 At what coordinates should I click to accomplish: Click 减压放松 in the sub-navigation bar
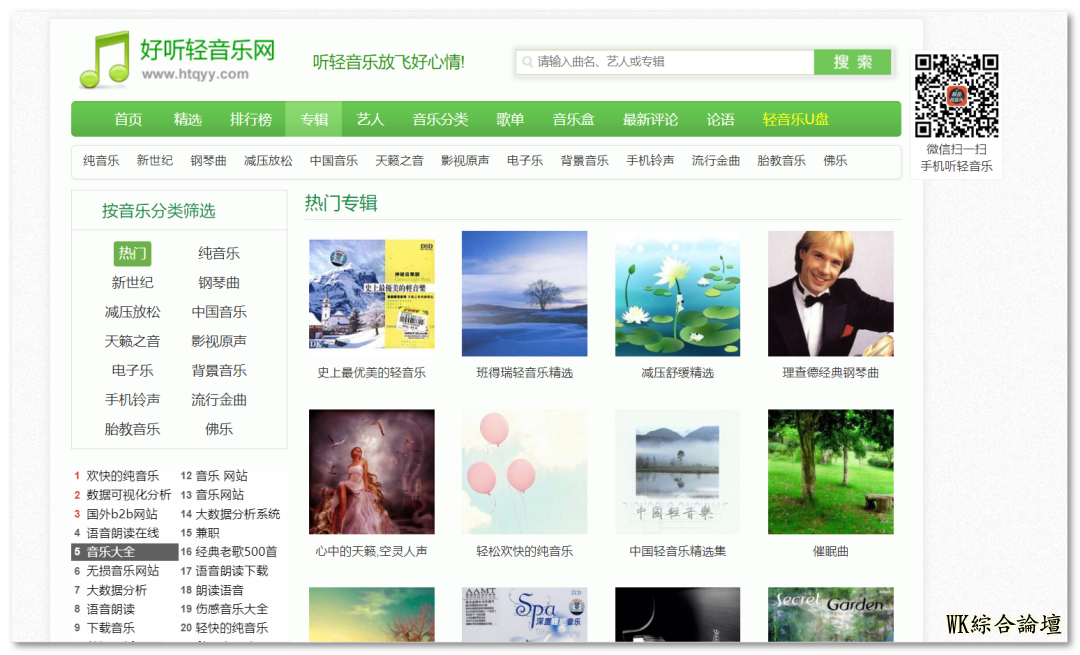[x=268, y=160]
